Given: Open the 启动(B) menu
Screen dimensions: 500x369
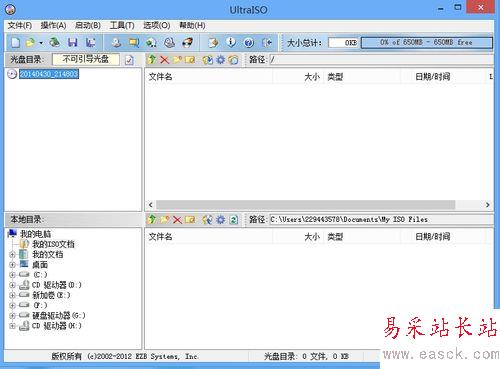Looking at the screenshot, I should pos(88,25).
